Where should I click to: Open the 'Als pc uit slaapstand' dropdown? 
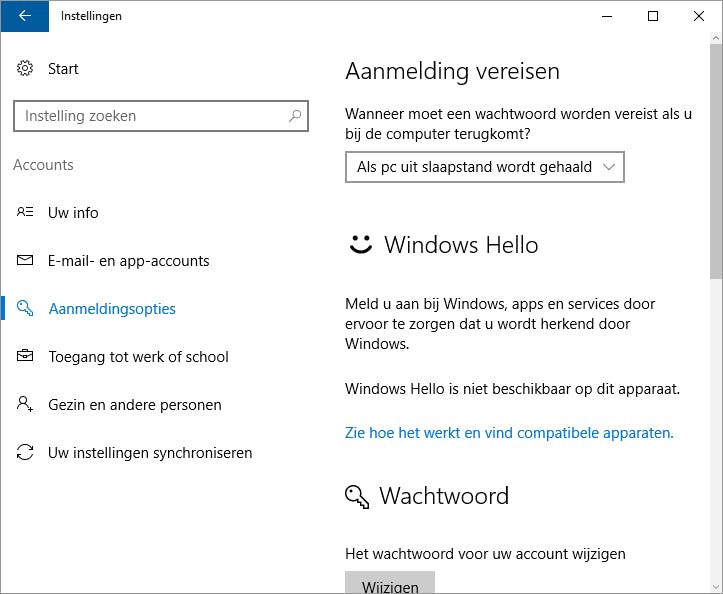click(x=484, y=167)
